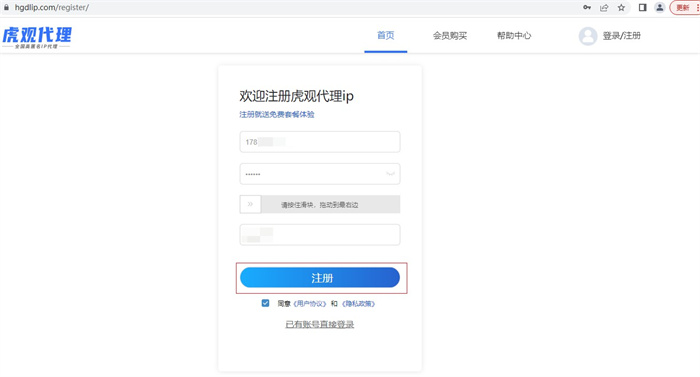Click the lock icon next to URL
Screen dimensions: 700x377
[x=6, y=8]
